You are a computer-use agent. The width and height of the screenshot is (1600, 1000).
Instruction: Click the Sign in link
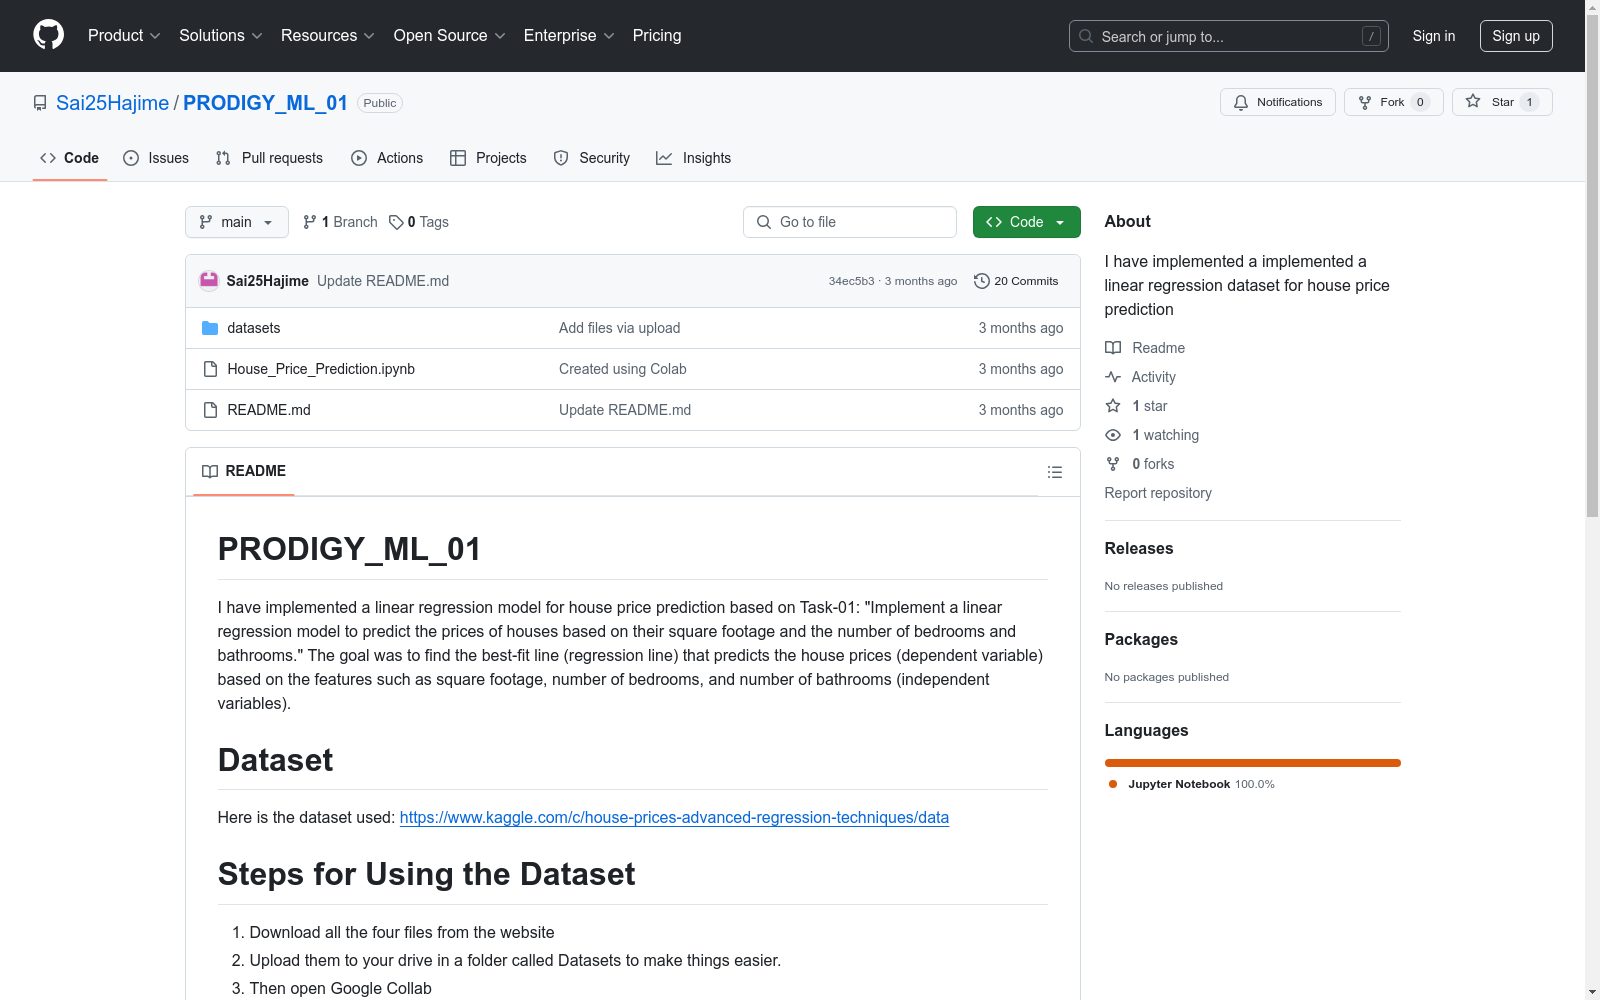(x=1434, y=36)
